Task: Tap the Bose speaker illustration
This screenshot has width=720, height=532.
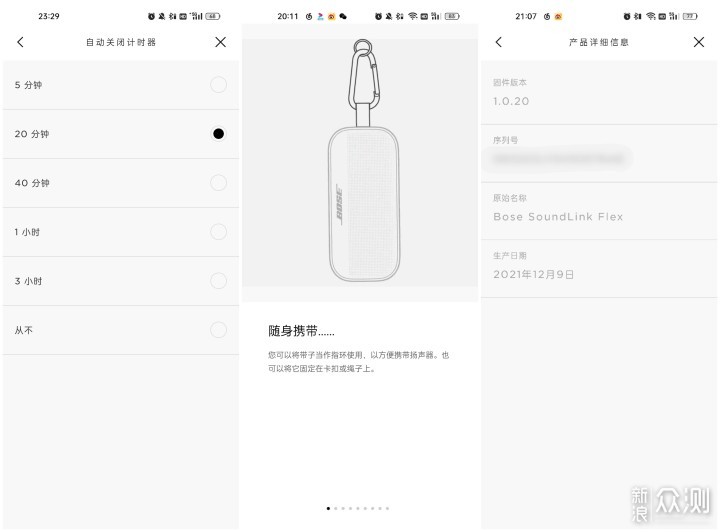Action: pos(364,161)
